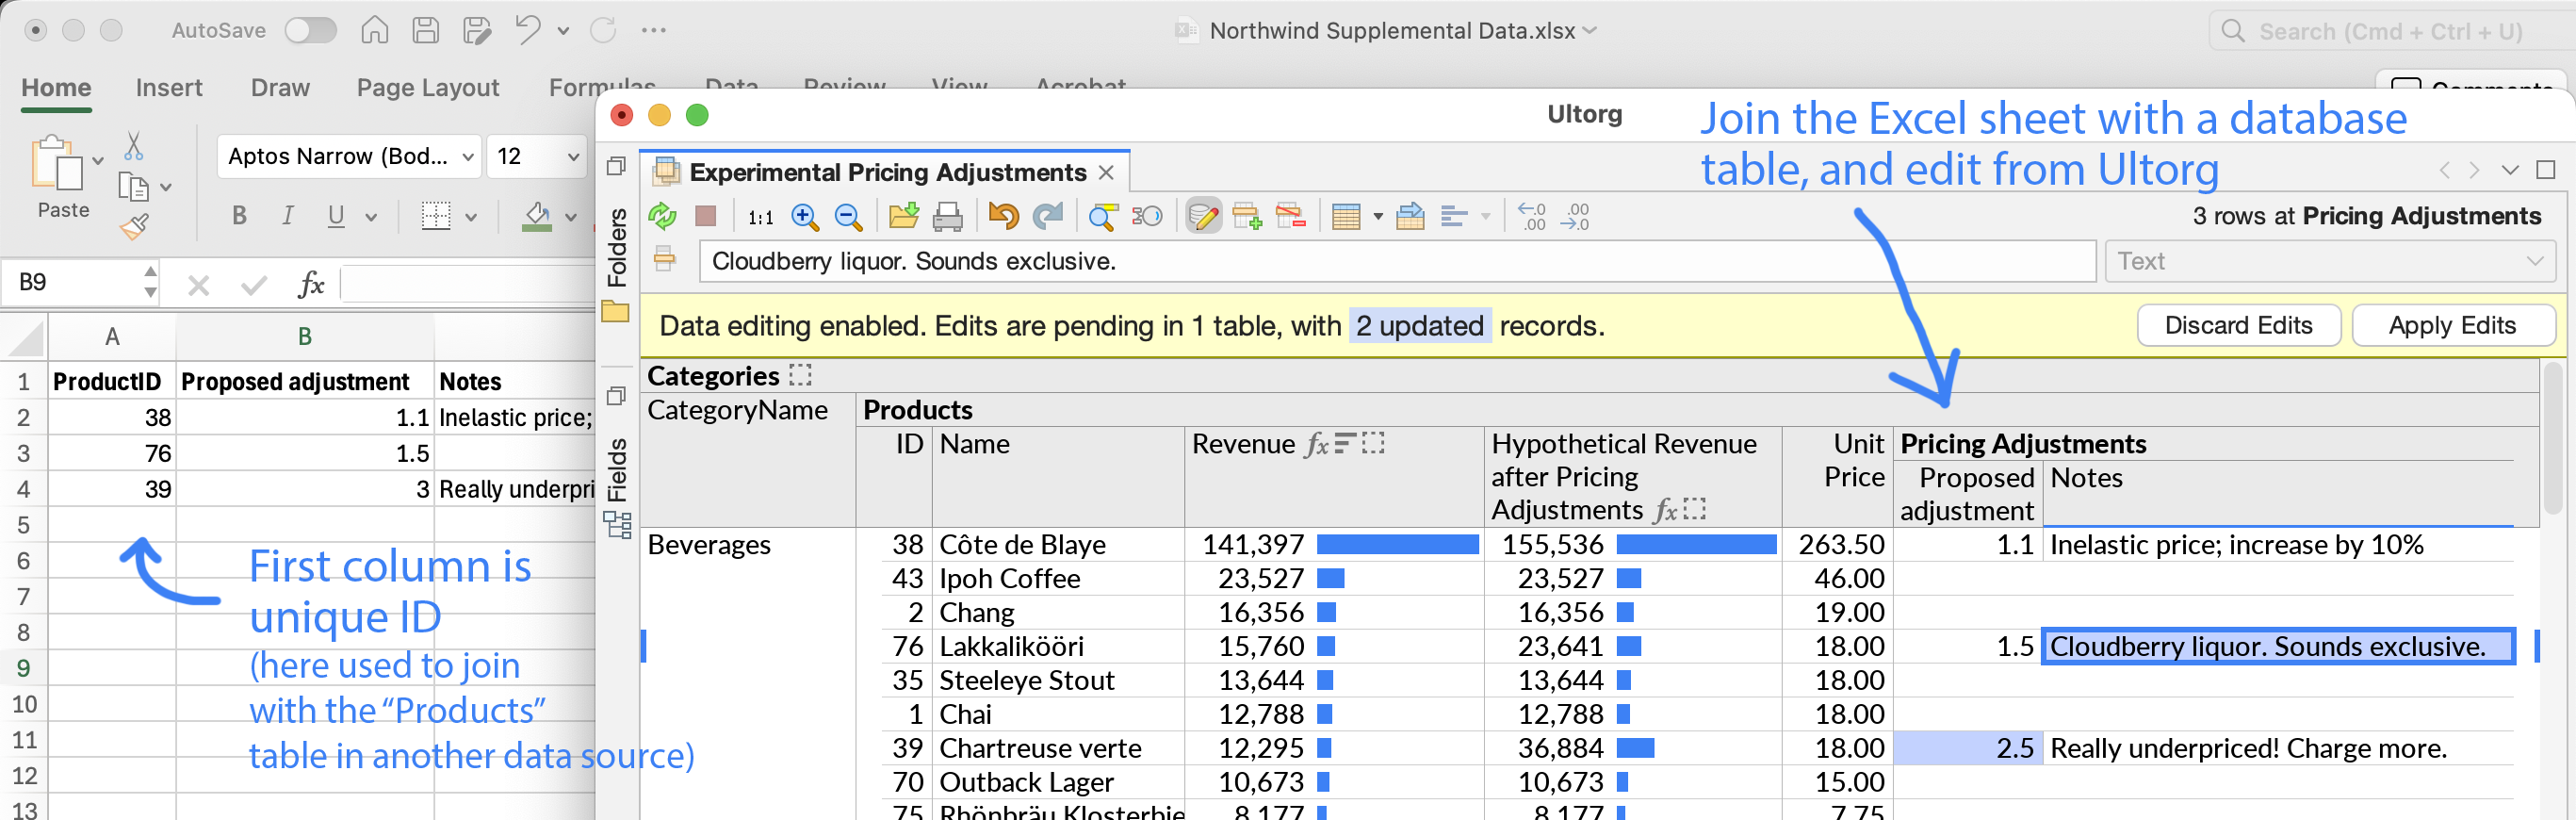
Task: Click the Cut scissors icon in Excel
Action: [x=133, y=146]
